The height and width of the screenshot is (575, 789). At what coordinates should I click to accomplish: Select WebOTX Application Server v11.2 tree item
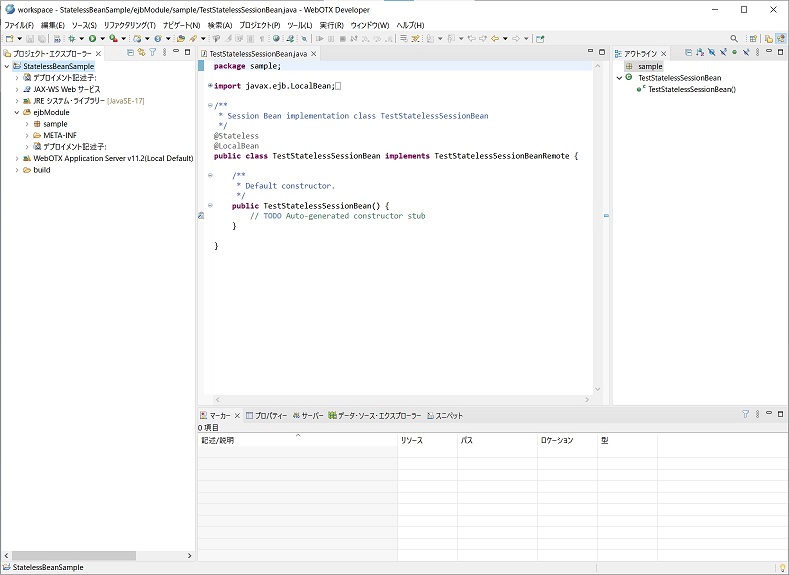click(112, 158)
